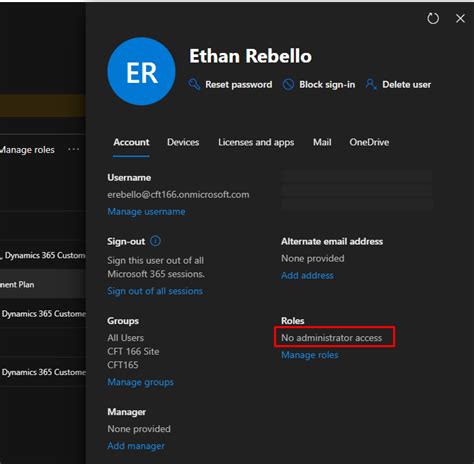Screen dimensions: 474x464
Task: Click the Reset password button
Action: [x=231, y=85]
